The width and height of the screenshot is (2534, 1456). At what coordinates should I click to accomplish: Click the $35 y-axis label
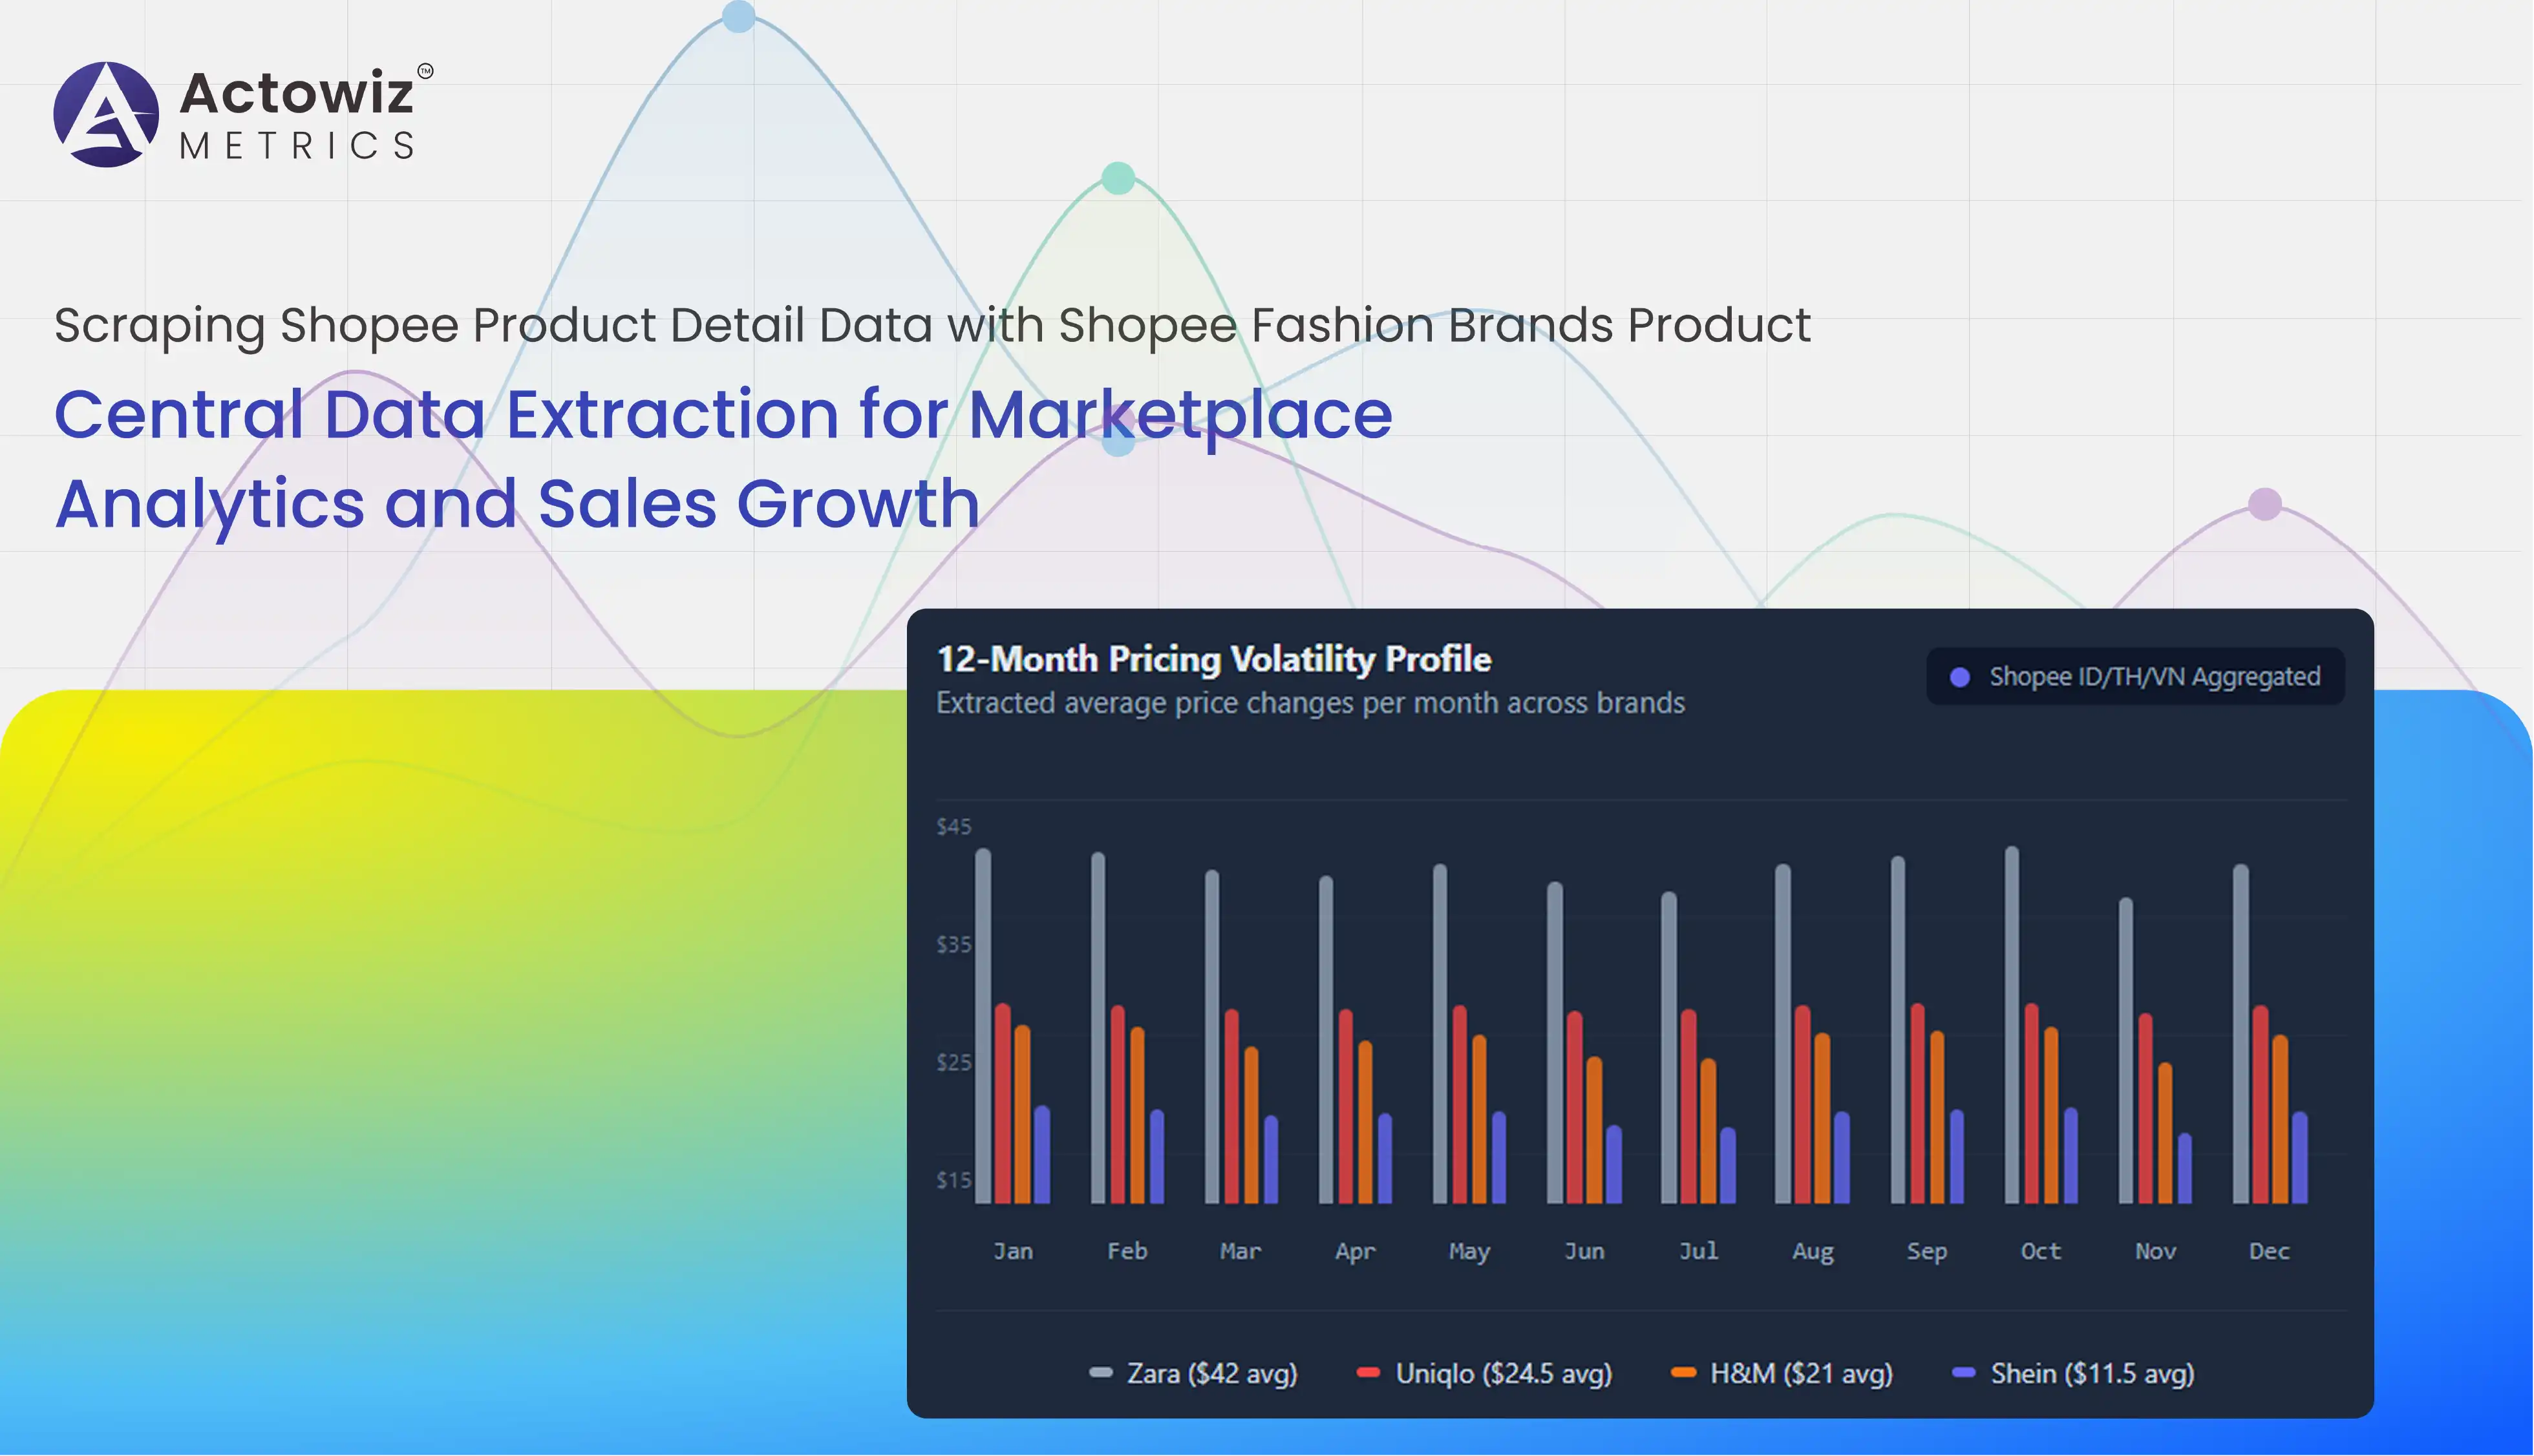(954, 945)
